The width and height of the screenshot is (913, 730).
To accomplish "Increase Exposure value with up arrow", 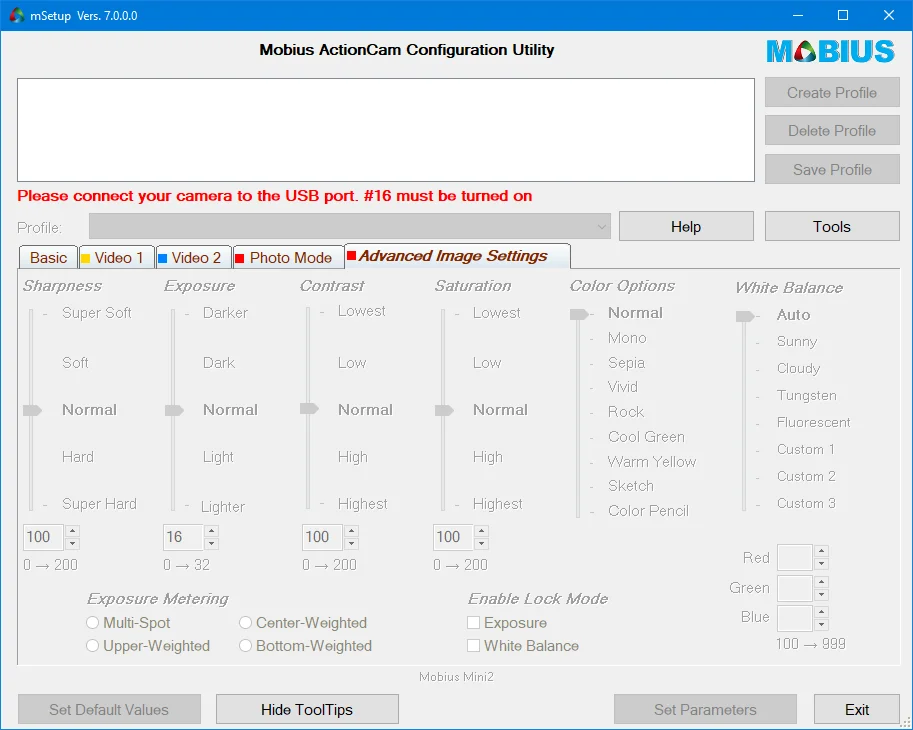I will pyautogui.click(x=211, y=531).
